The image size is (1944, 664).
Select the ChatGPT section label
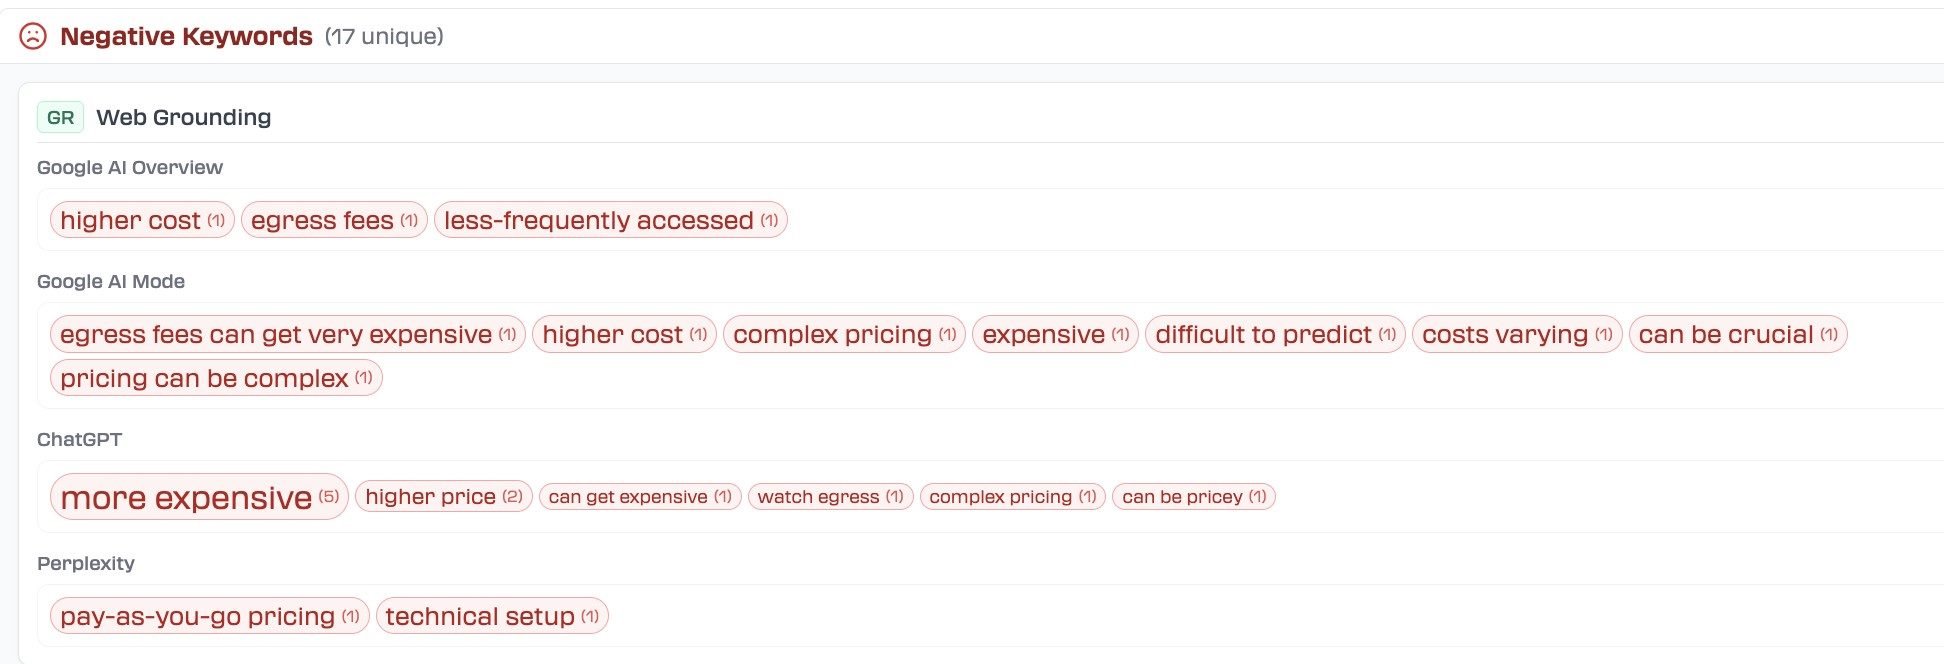79,439
